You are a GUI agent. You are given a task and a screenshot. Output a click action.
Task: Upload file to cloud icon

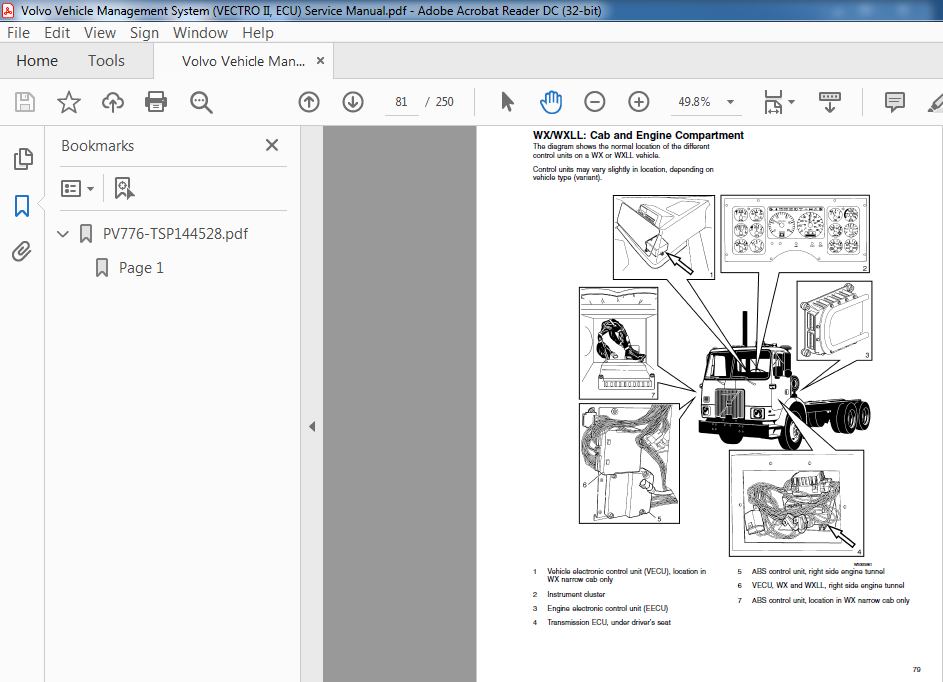click(112, 102)
